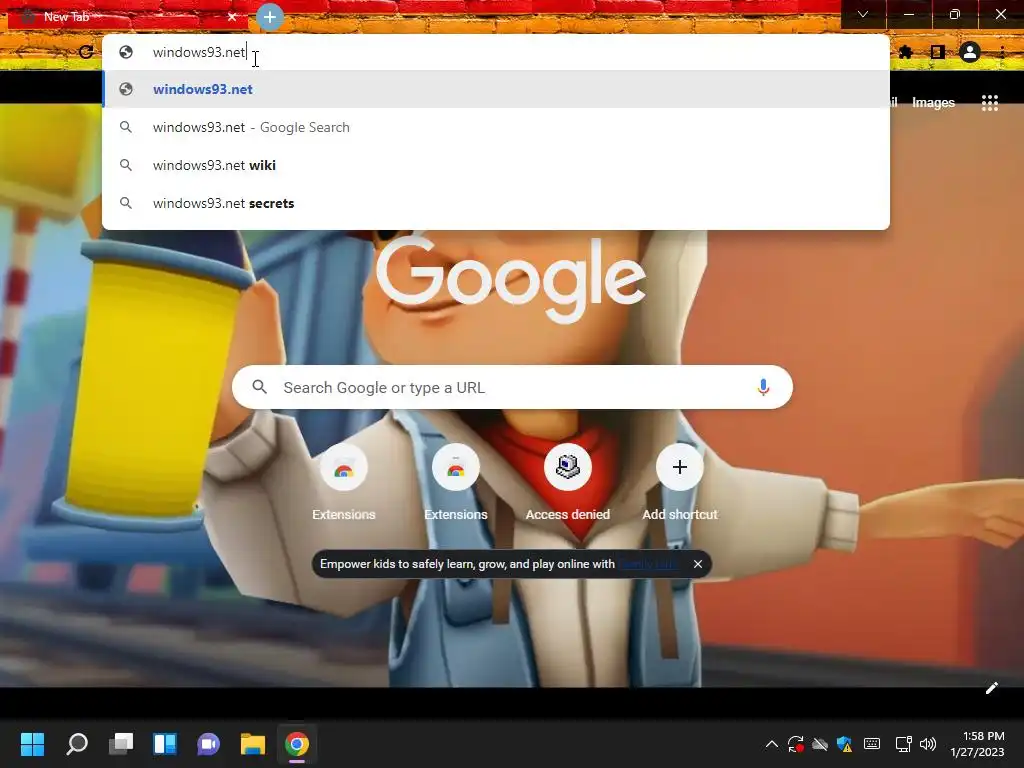Image resolution: width=1024 pixels, height=768 pixels.
Task: Open the Google apps grid
Action: pos(989,103)
